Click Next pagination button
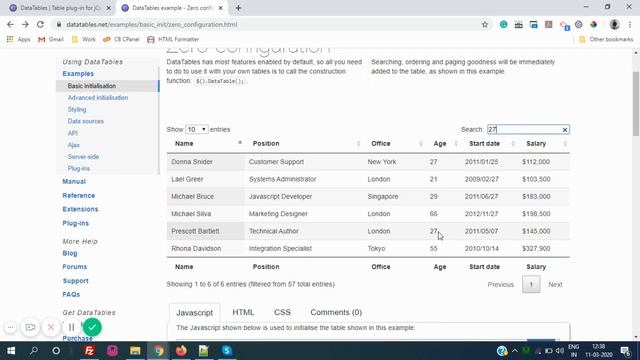Viewport: 640px width, 360px height. 555,284
